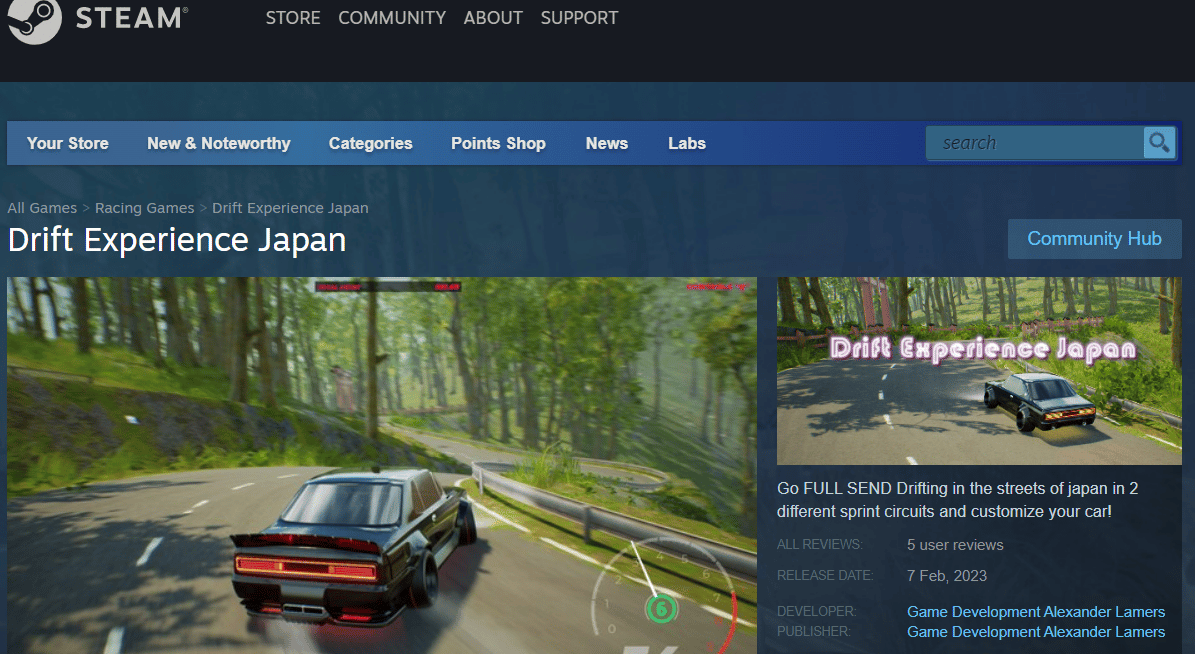Click the publisher link
Screen dimensions: 1195x654
[x=1035, y=631]
